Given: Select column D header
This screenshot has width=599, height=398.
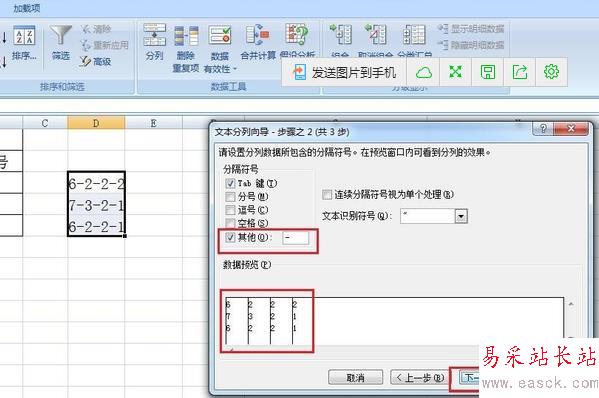Looking at the screenshot, I should 96,123.
